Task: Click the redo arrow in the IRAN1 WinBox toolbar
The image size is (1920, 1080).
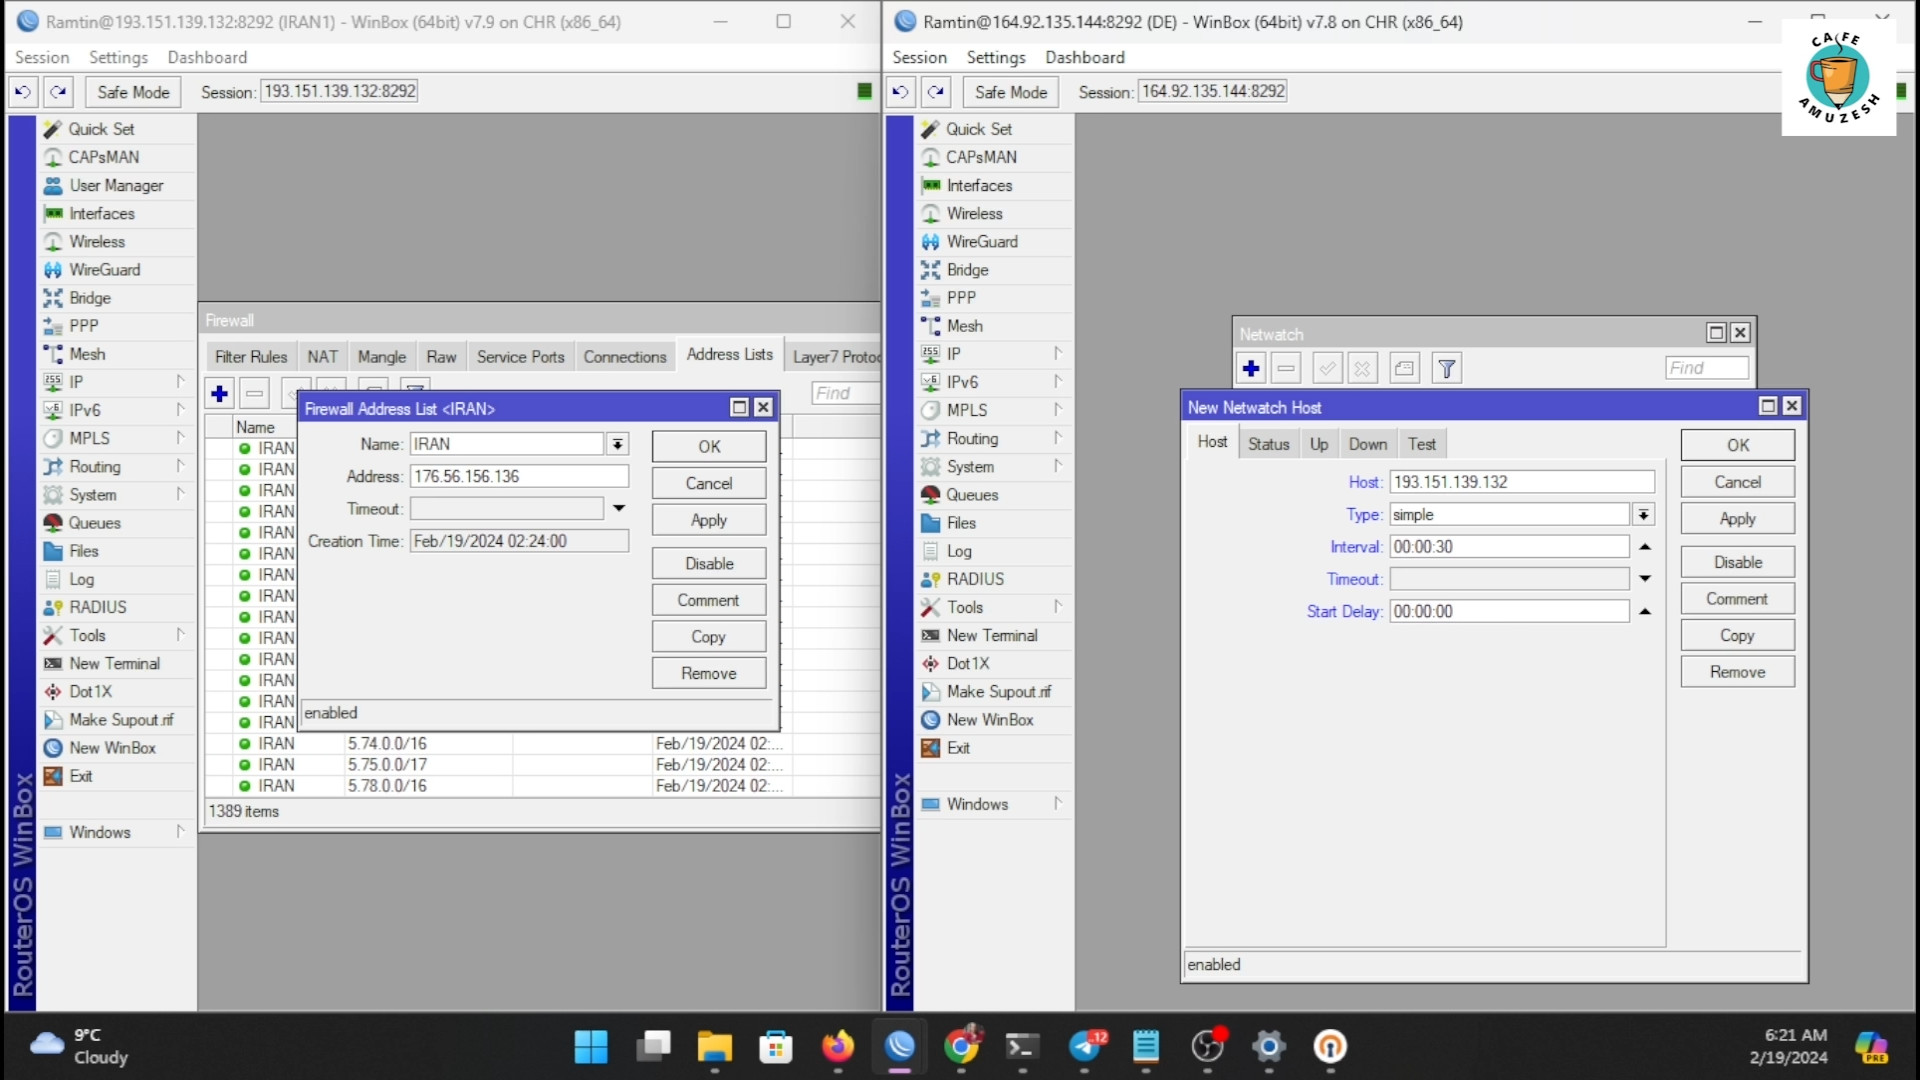Action: pyautogui.click(x=58, y=92)
